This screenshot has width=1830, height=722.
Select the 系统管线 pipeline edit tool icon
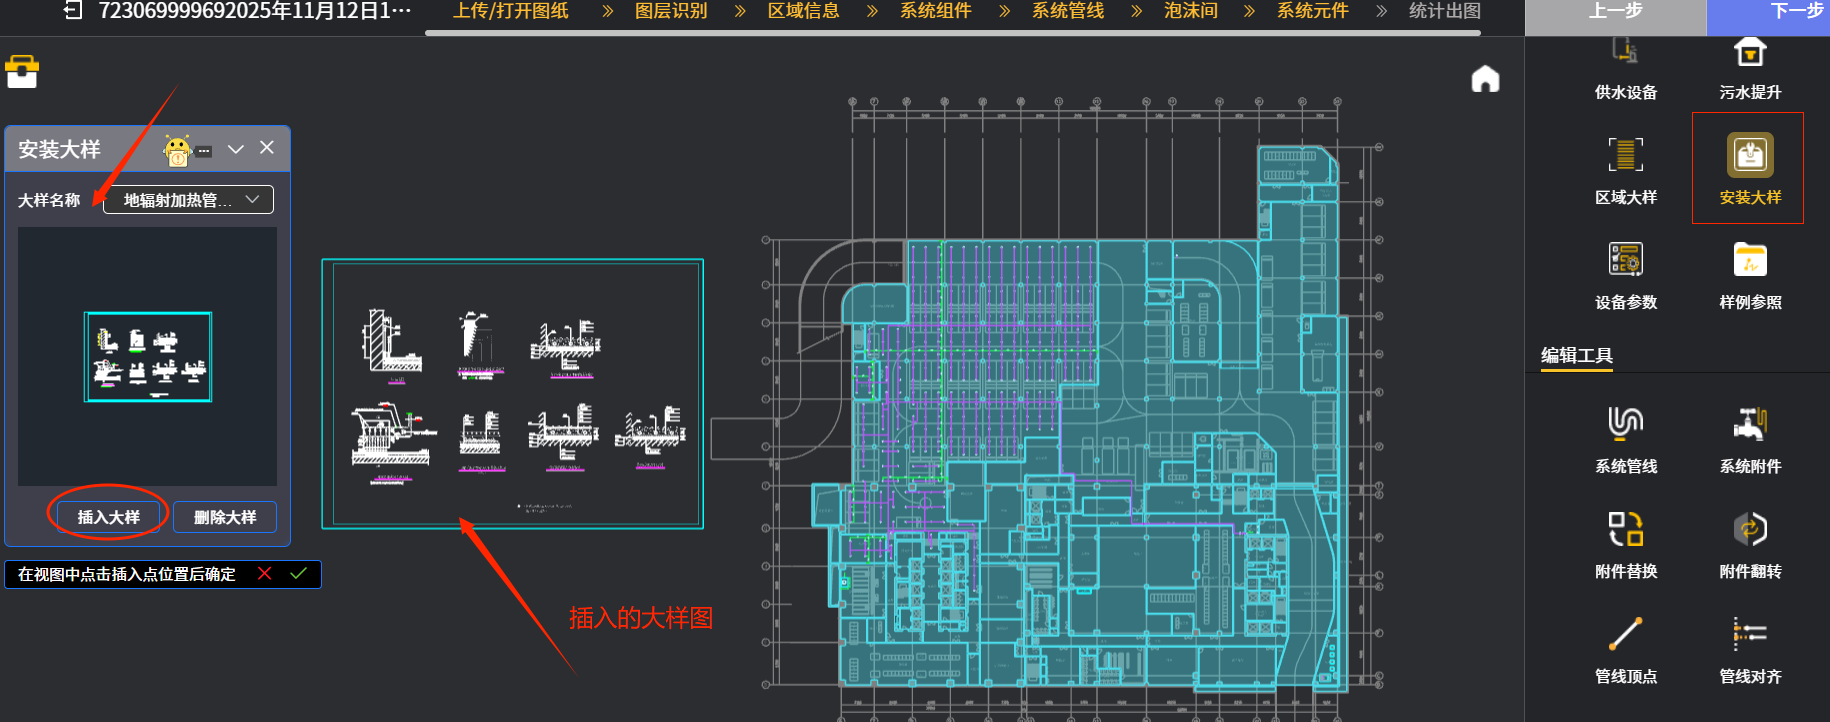(x=1625, y=424)
